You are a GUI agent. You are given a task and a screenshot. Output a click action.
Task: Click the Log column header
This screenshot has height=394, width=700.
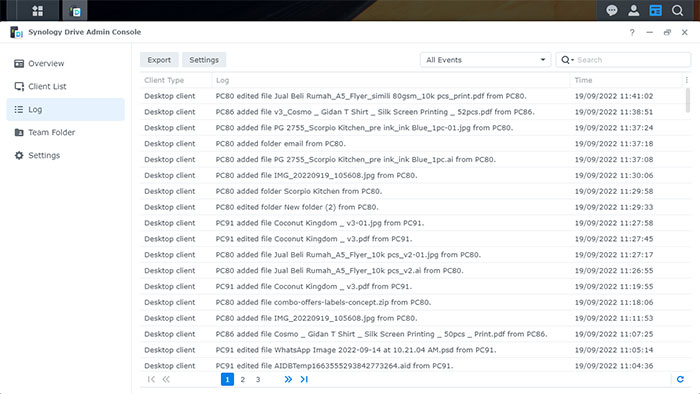point(391,80)
